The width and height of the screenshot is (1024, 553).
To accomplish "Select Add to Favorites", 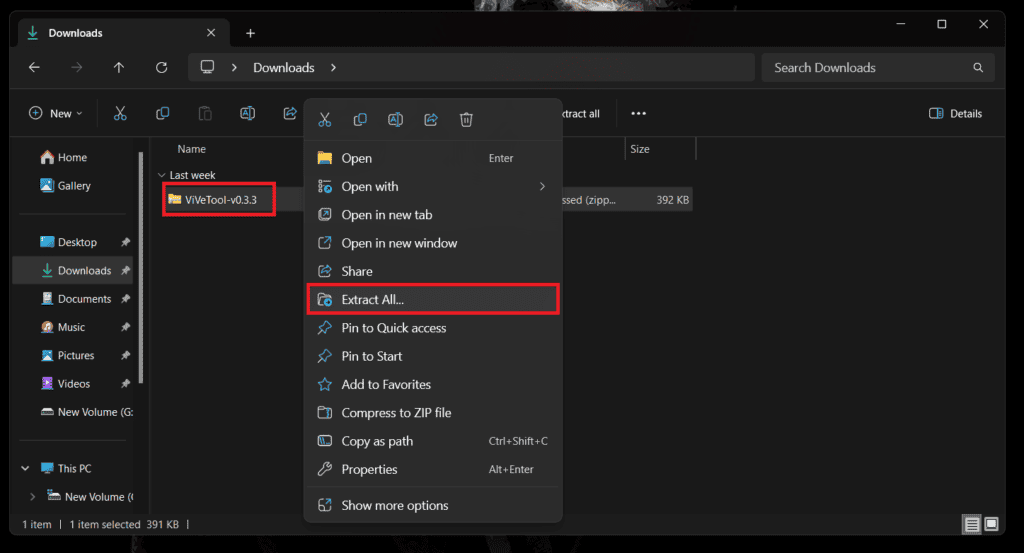I will pyautogui.click(x=433, y=384).
